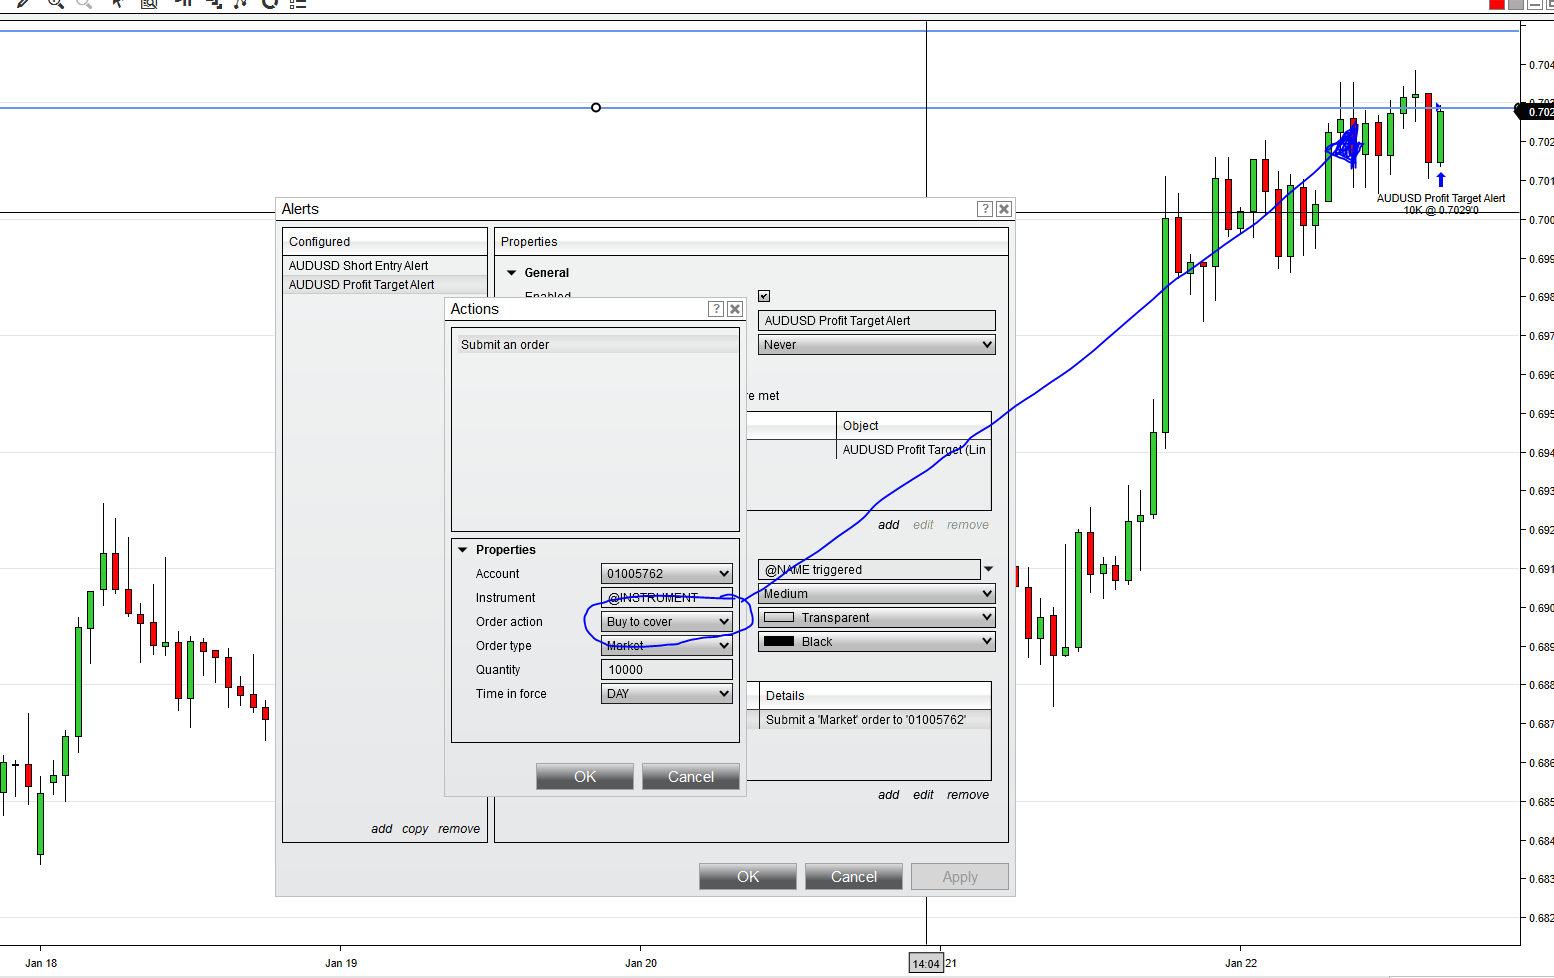Viewport: 1554px width, 978px height.
Task: Click the zoom in magnifier icon
Action: coord(56,3)
